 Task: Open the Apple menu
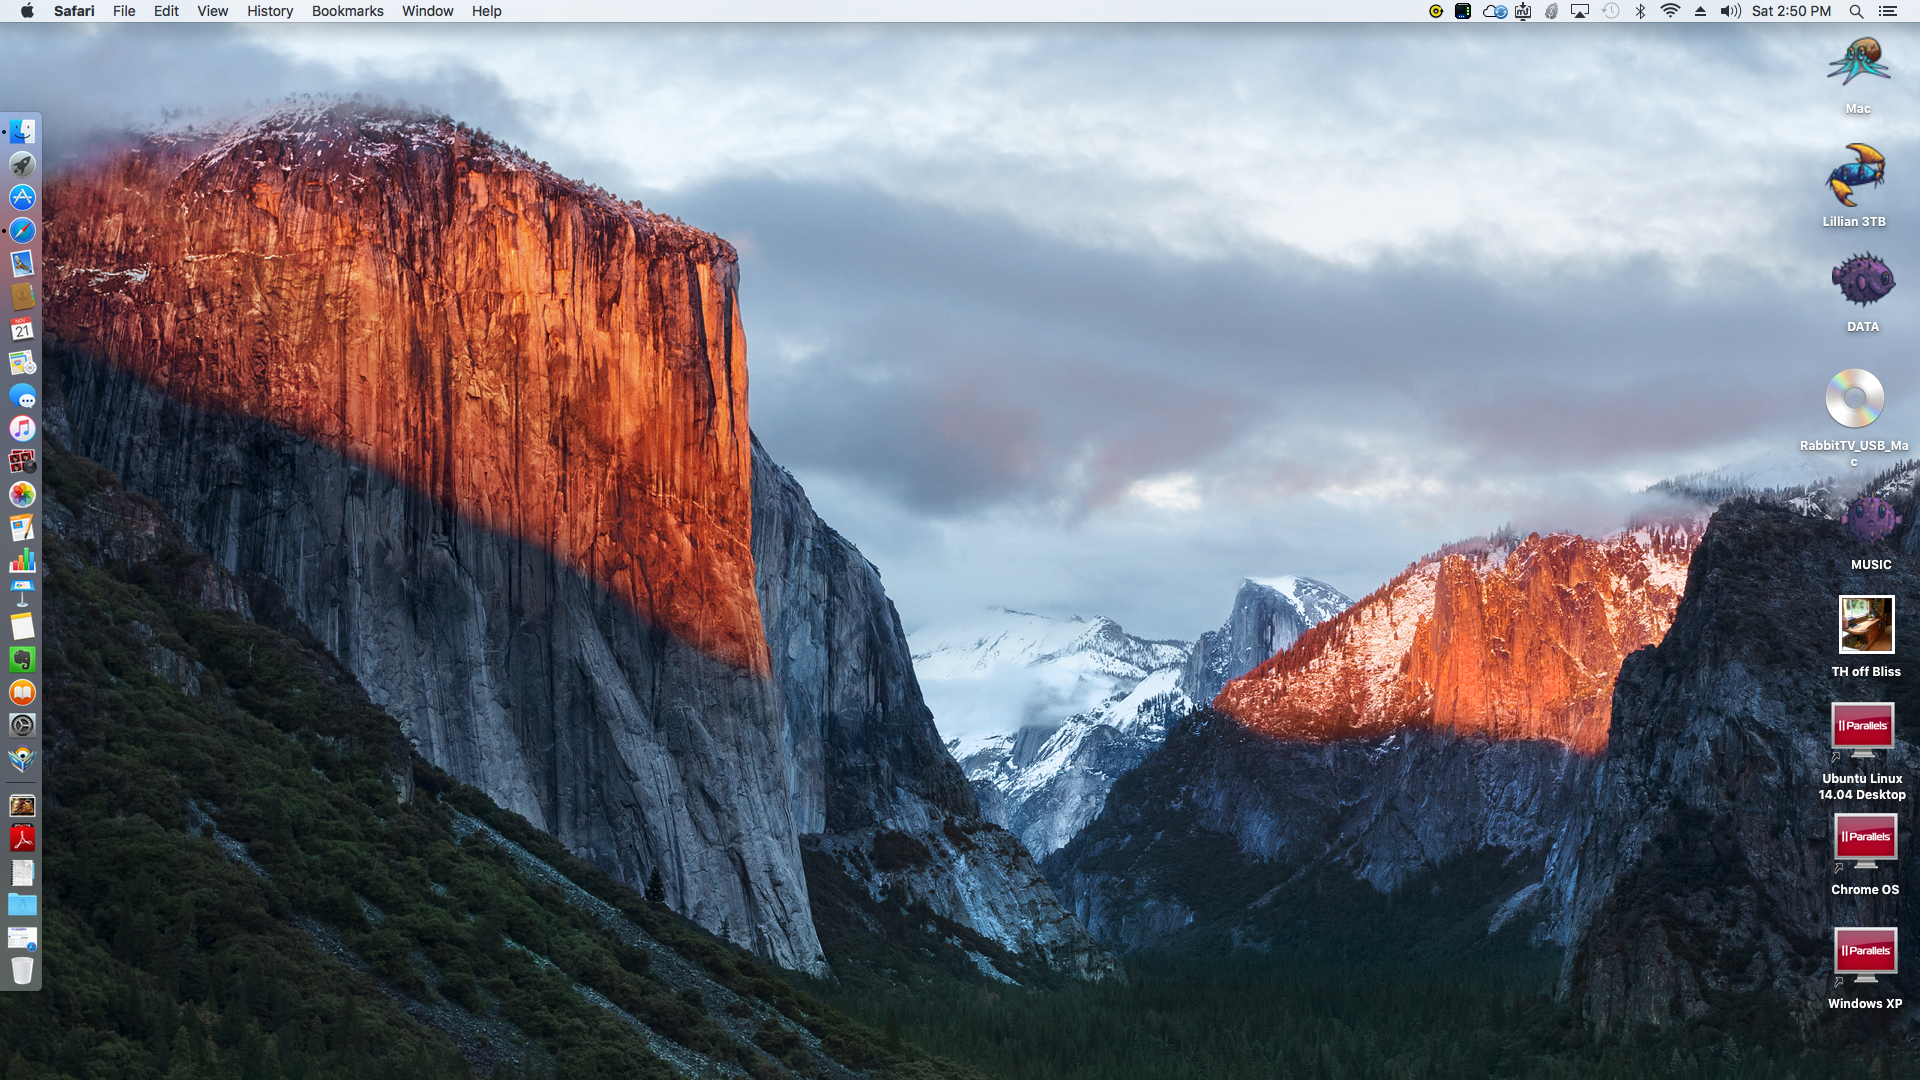pos(27,11)
